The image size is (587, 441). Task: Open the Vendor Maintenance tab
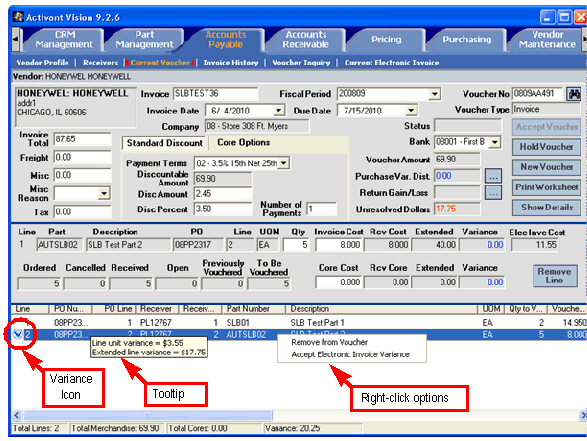click(547, 40)
